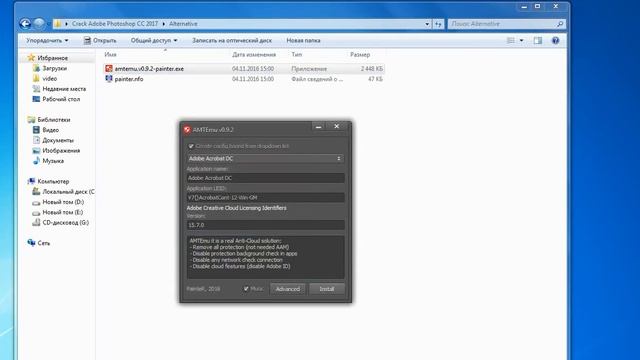The width and height of the screenshot is (640, 360).
Task: Click the search magnifier icon
Action: tap(560, 24)
